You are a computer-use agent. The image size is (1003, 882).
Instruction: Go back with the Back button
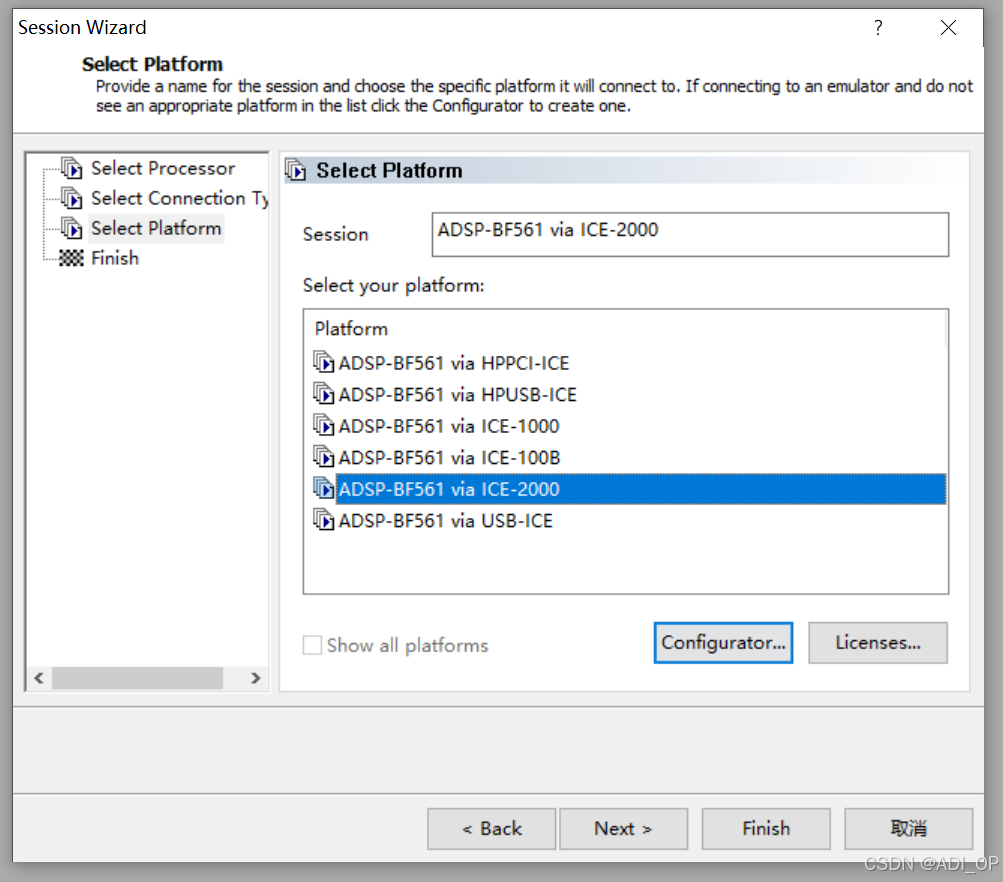(x=491, y=829)
